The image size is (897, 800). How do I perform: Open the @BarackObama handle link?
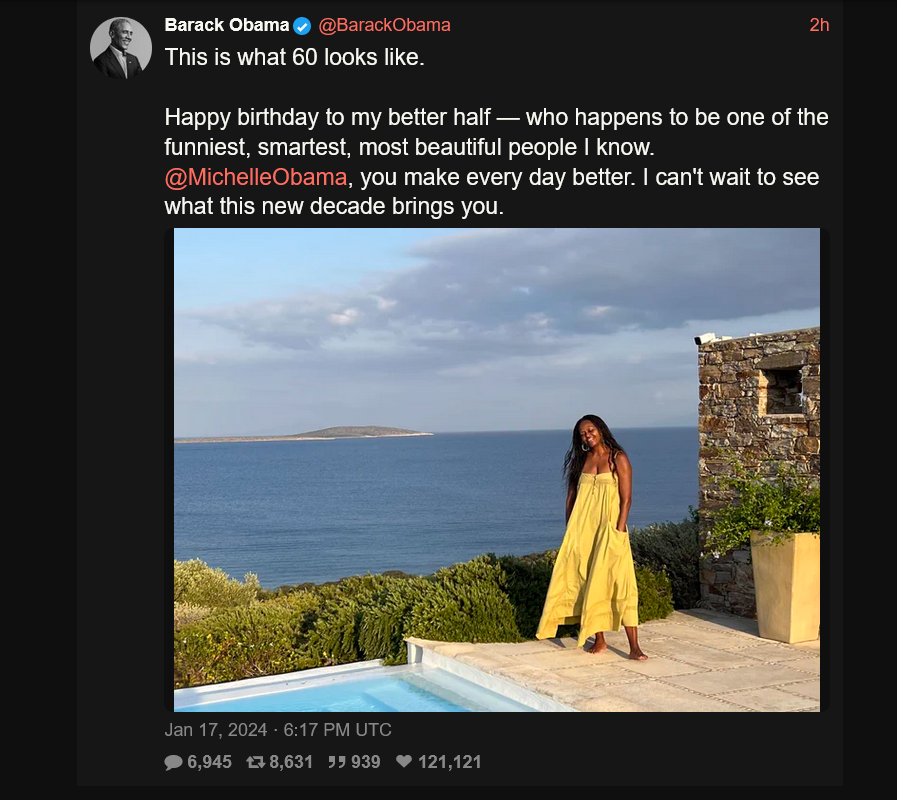tap(384, 25)
